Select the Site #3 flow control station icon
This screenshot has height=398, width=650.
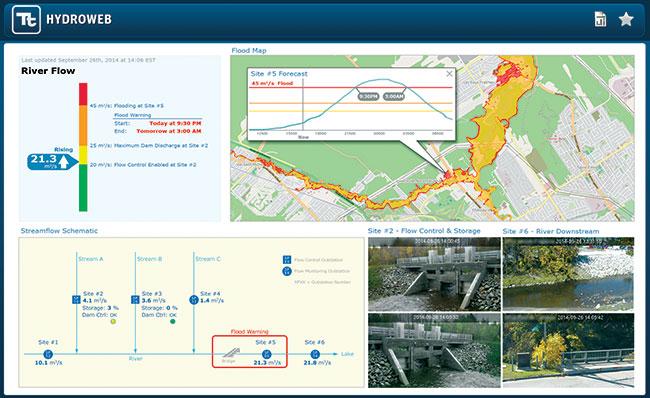tap(135, 299)
